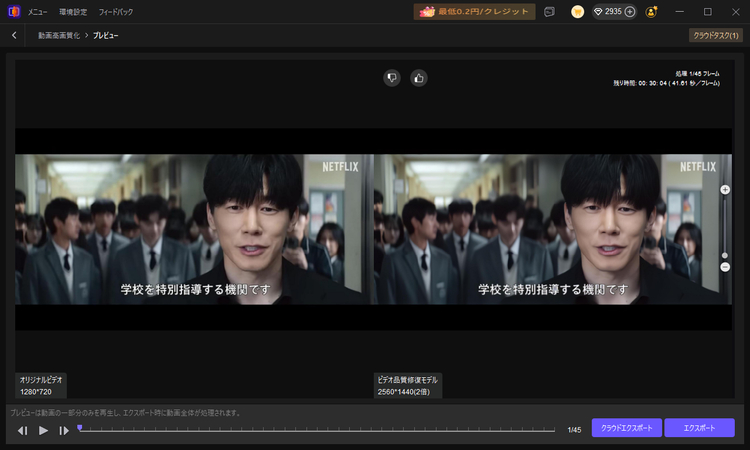Open the クラウドタスク(1) button
750x450 pixels.
tap(716, 35)
